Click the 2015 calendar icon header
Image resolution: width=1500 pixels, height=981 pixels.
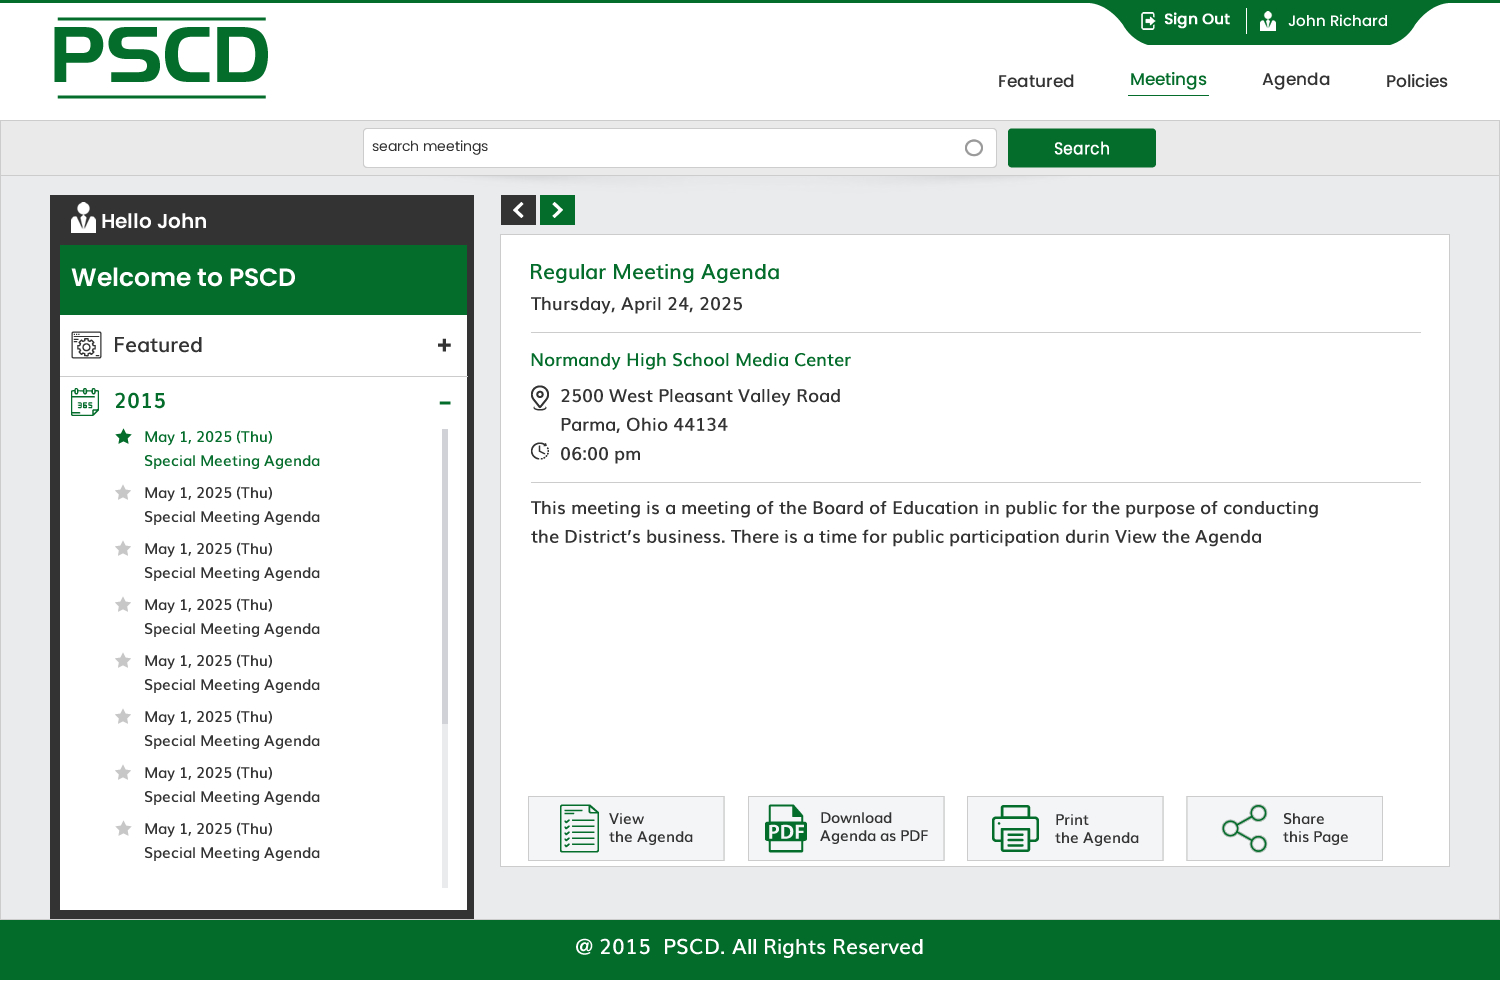(86, 401)
